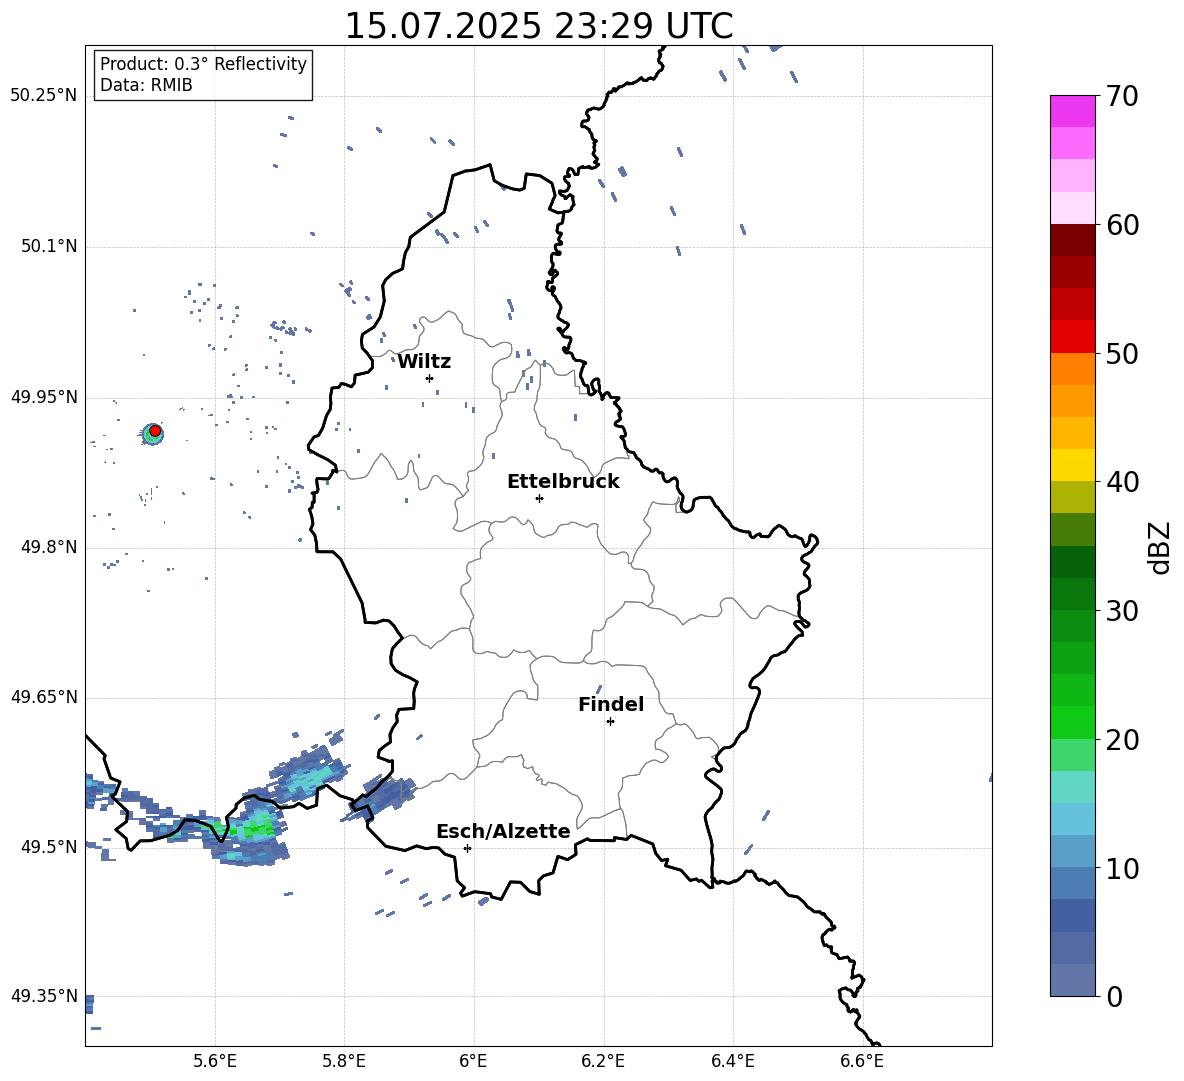Click the 49.8°N latitude label
The width and height of the screenshot is (1184, 1081).
click(x=49, y=547)
